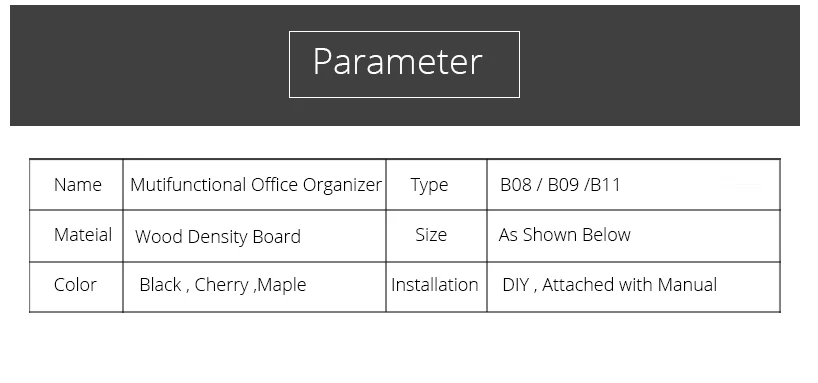
Task: Select the DIY , Attached with Manual text
Action: [x=609, y=285]
